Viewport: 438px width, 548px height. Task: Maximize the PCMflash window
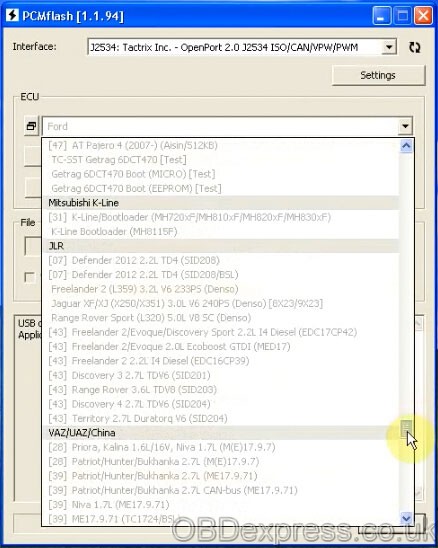tap(402, 16)
